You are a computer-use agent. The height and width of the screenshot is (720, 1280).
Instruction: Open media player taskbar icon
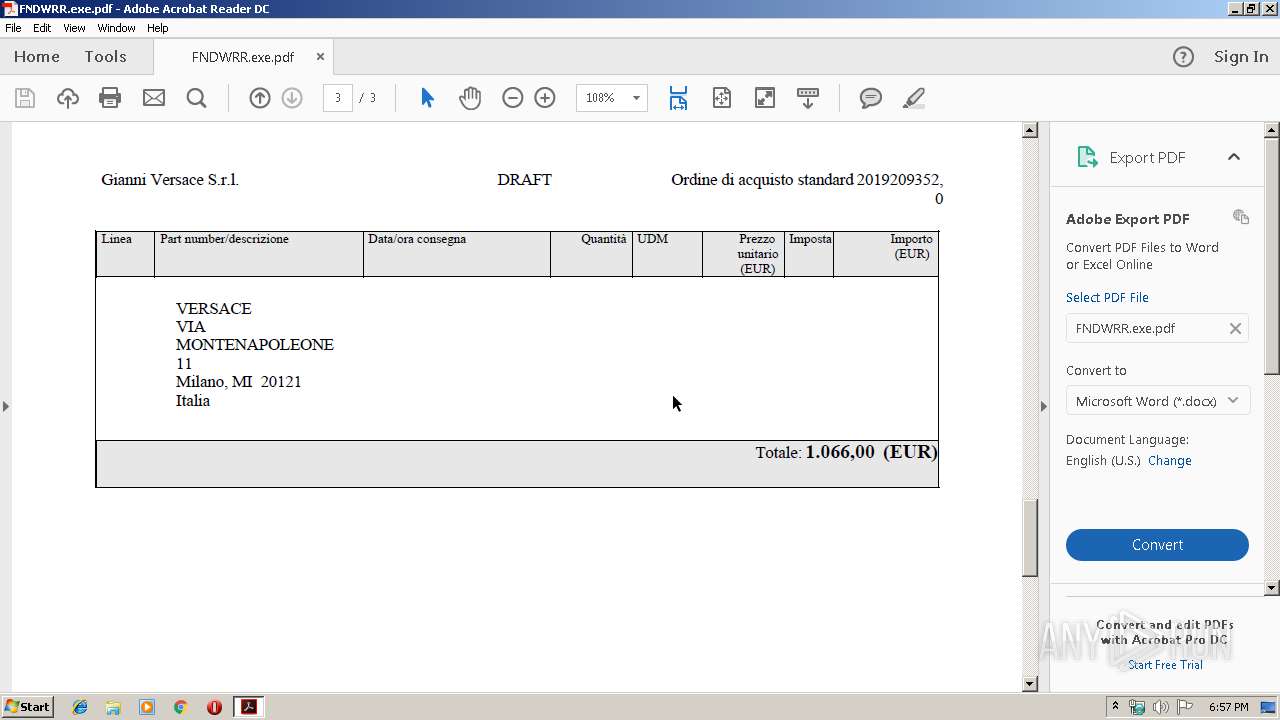click(147, 707)
